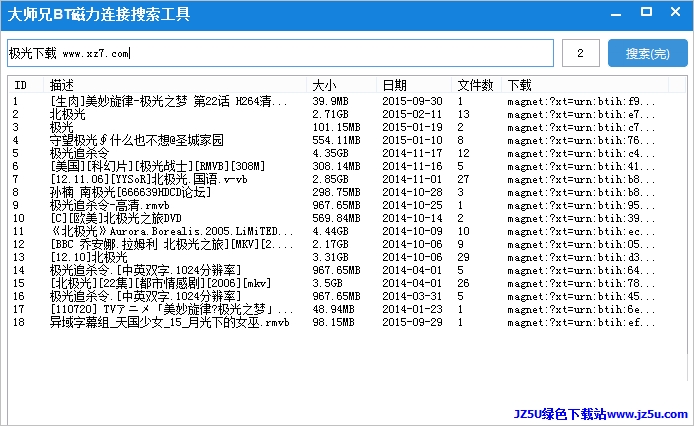Click magnet link ending btih:ef...
This screenshot has width=694, height=426.
(581, 323)
